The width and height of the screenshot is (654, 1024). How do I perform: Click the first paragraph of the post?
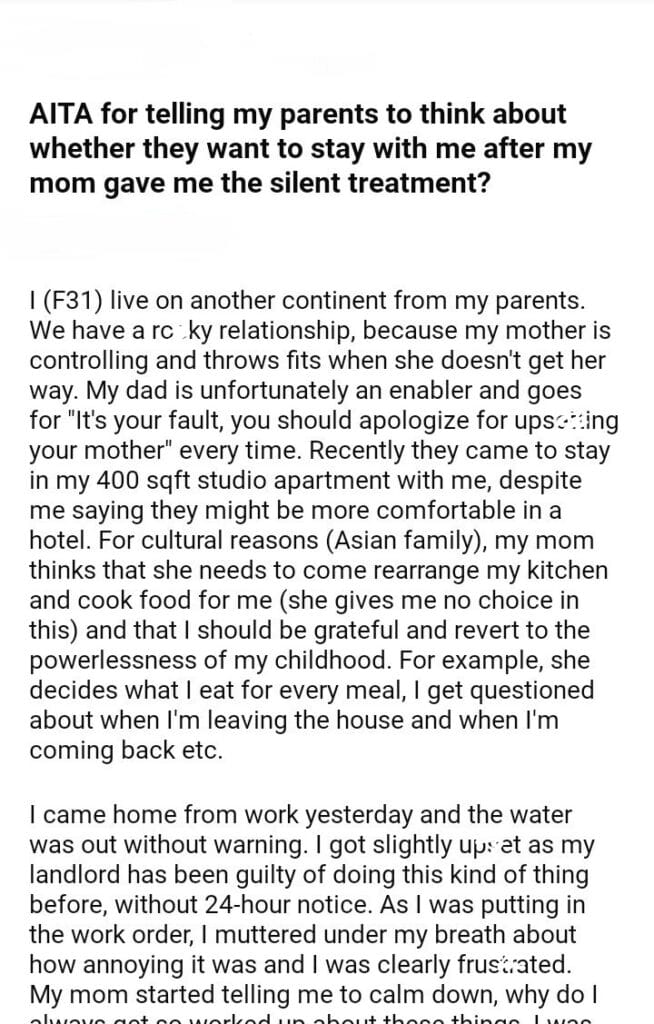pos(320,508)
